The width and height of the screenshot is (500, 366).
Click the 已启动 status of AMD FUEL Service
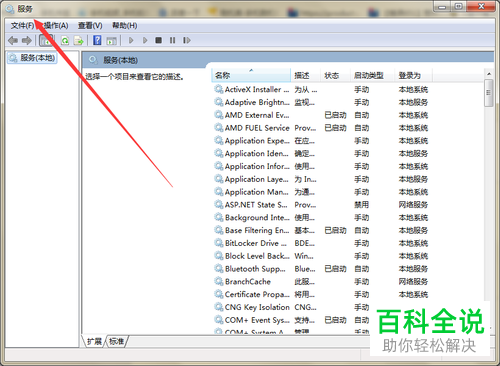(335, 128)
